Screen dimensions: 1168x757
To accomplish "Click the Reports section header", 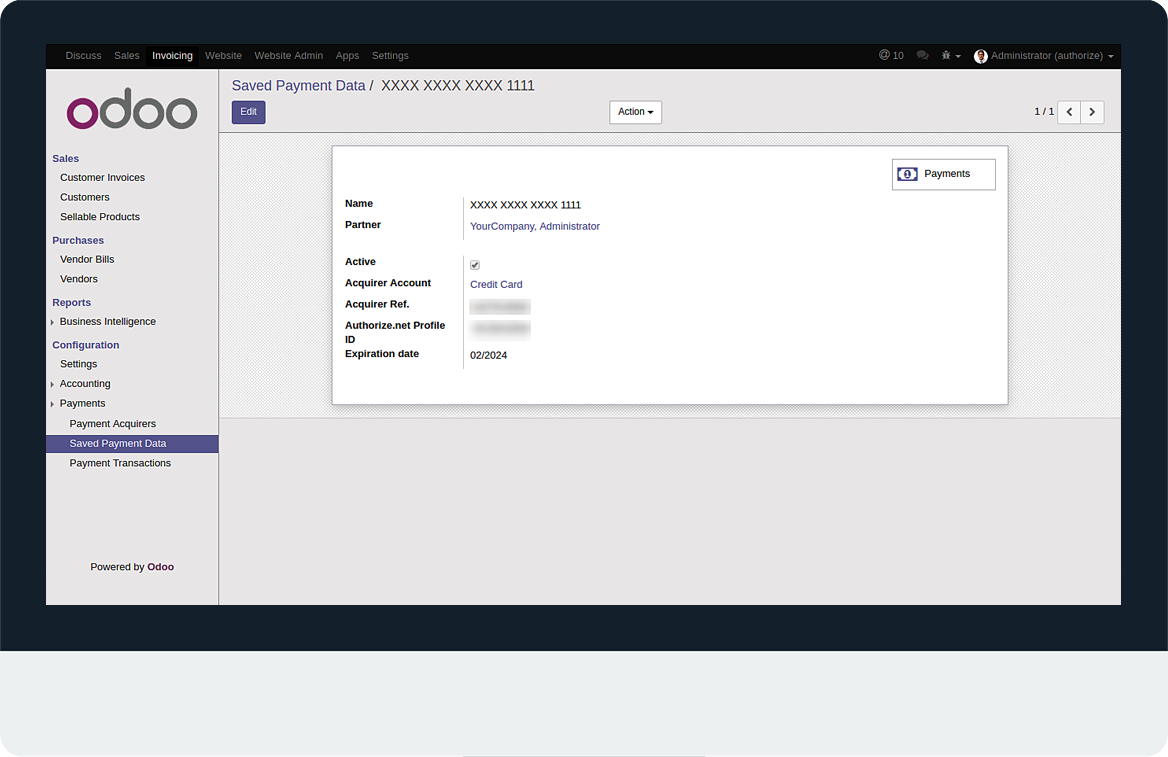I will pos(72,303).
